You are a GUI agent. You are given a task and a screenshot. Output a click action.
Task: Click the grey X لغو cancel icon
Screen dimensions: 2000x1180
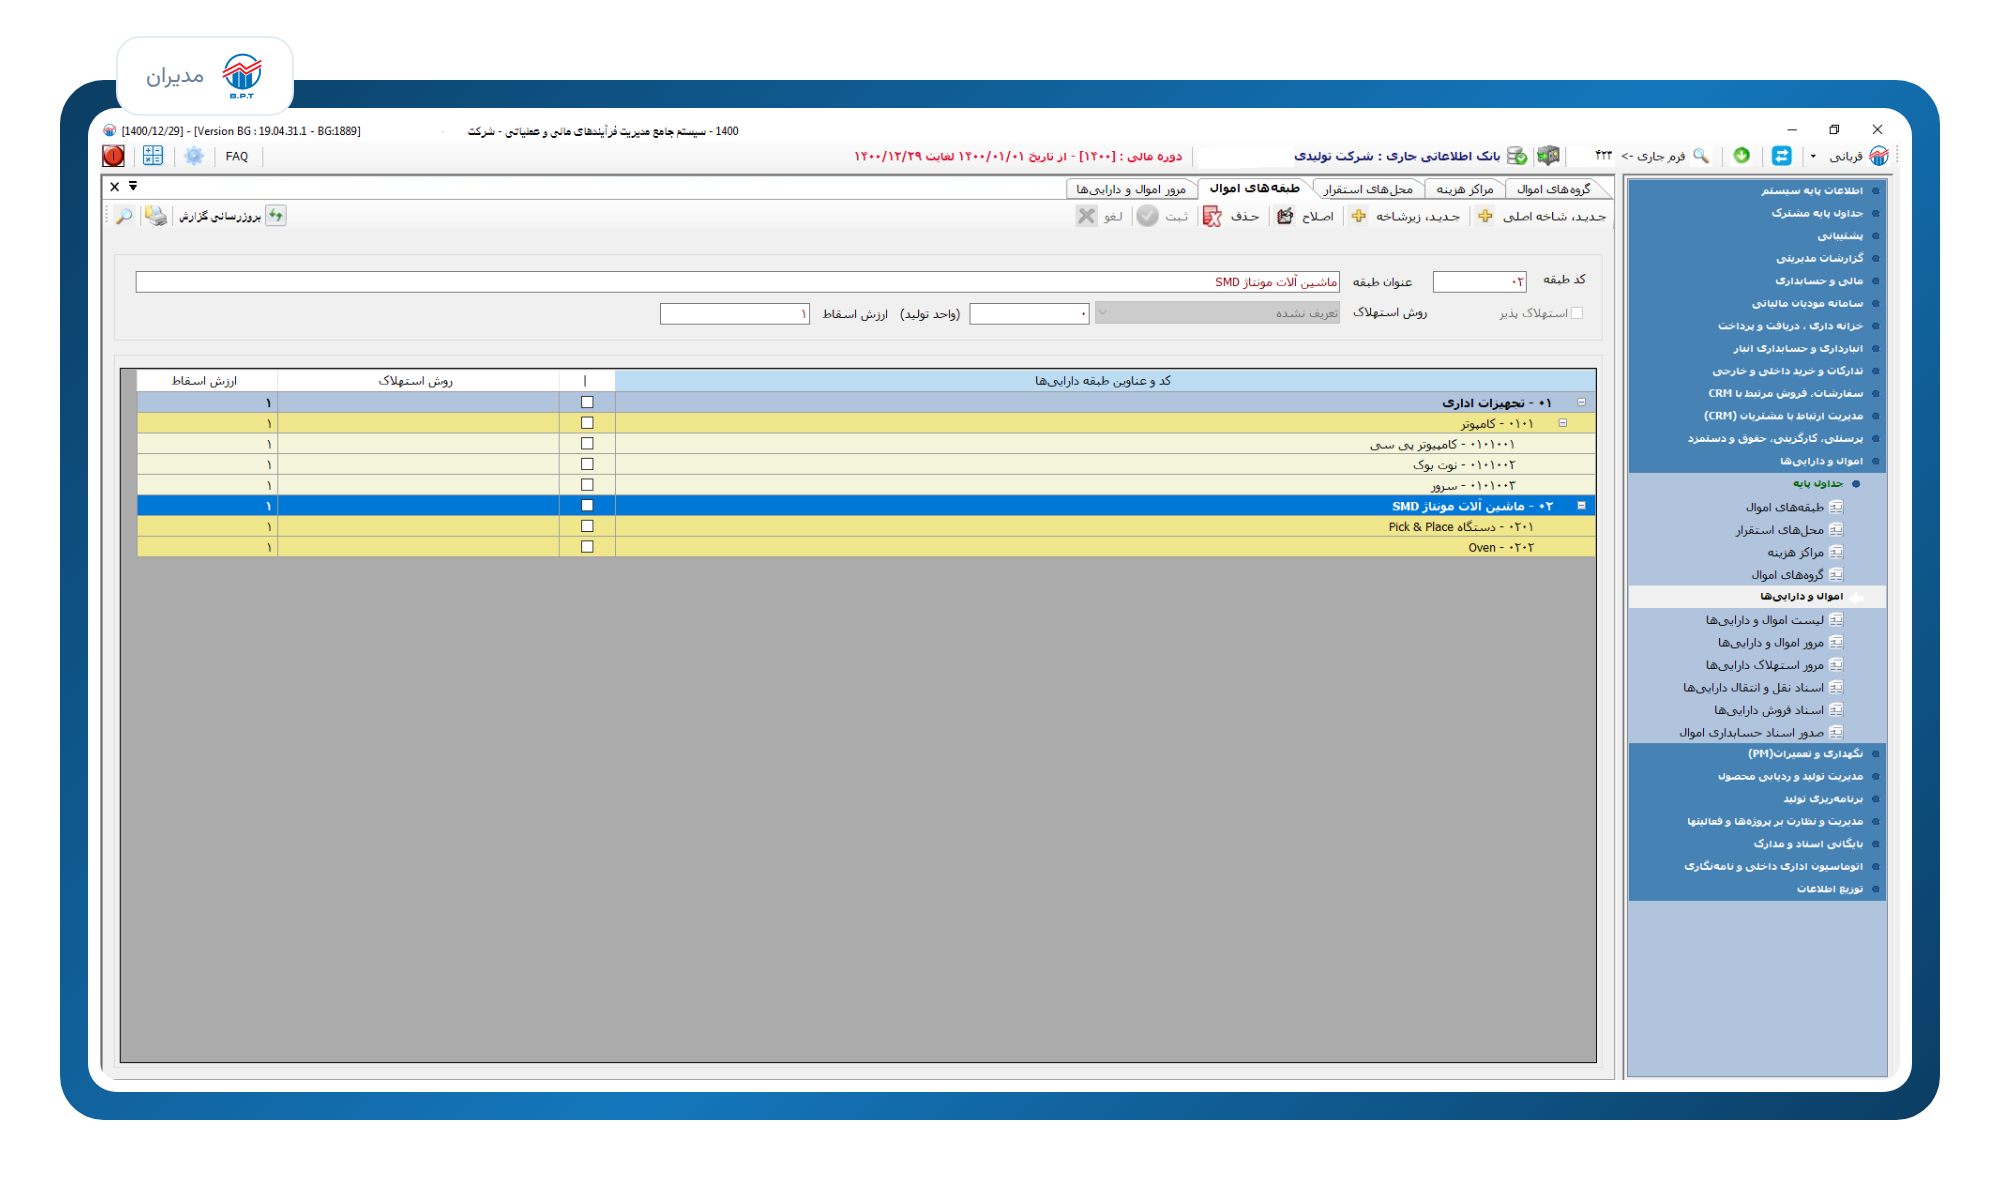[1086, 216]
